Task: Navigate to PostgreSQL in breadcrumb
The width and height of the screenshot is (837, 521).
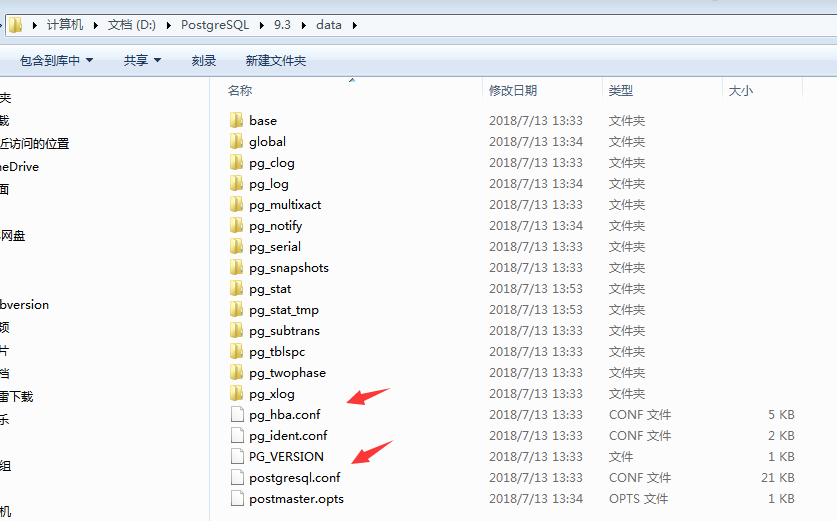Action: [x=215, y=25]
